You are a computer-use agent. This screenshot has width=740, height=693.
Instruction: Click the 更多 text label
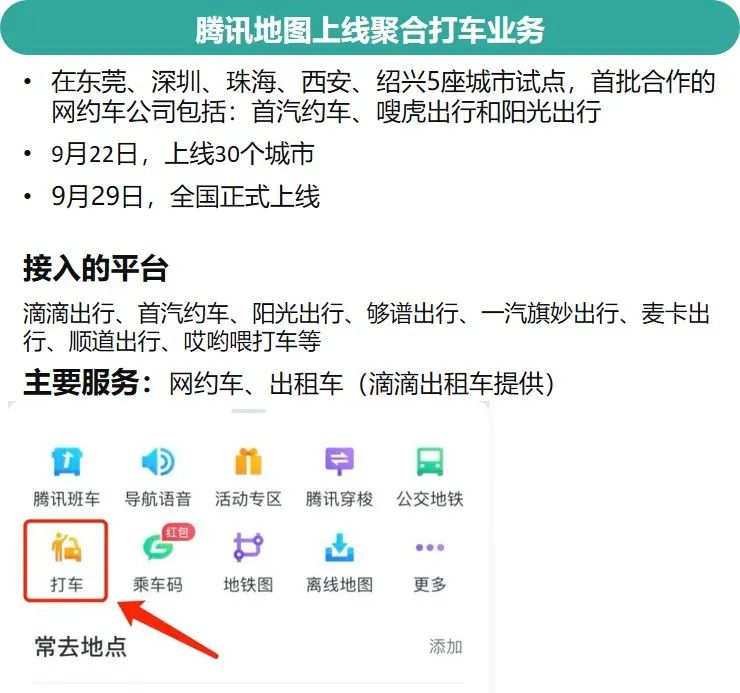[430, 584]
